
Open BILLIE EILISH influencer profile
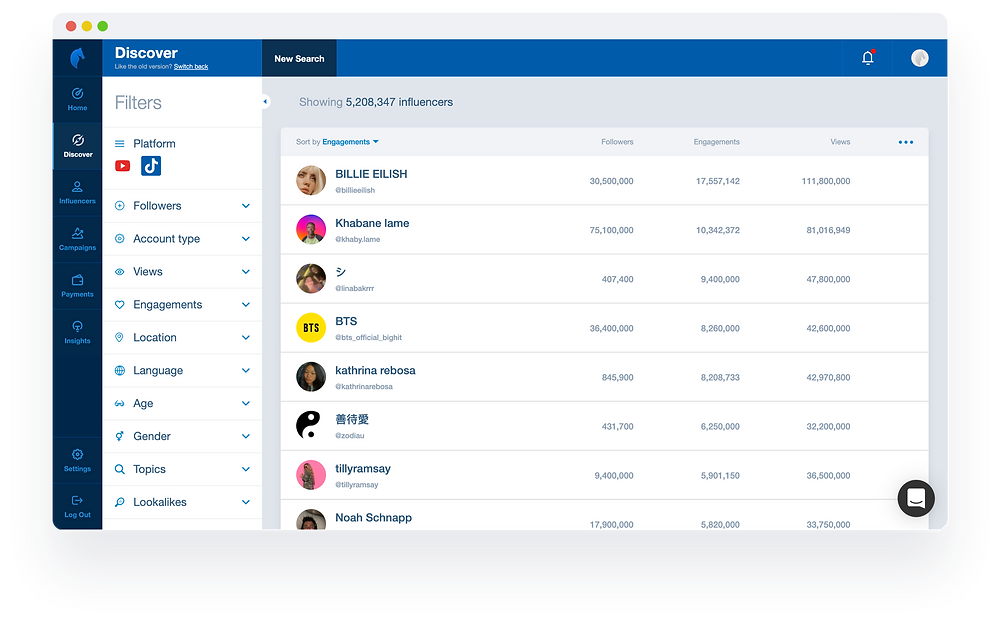[371, 174]
